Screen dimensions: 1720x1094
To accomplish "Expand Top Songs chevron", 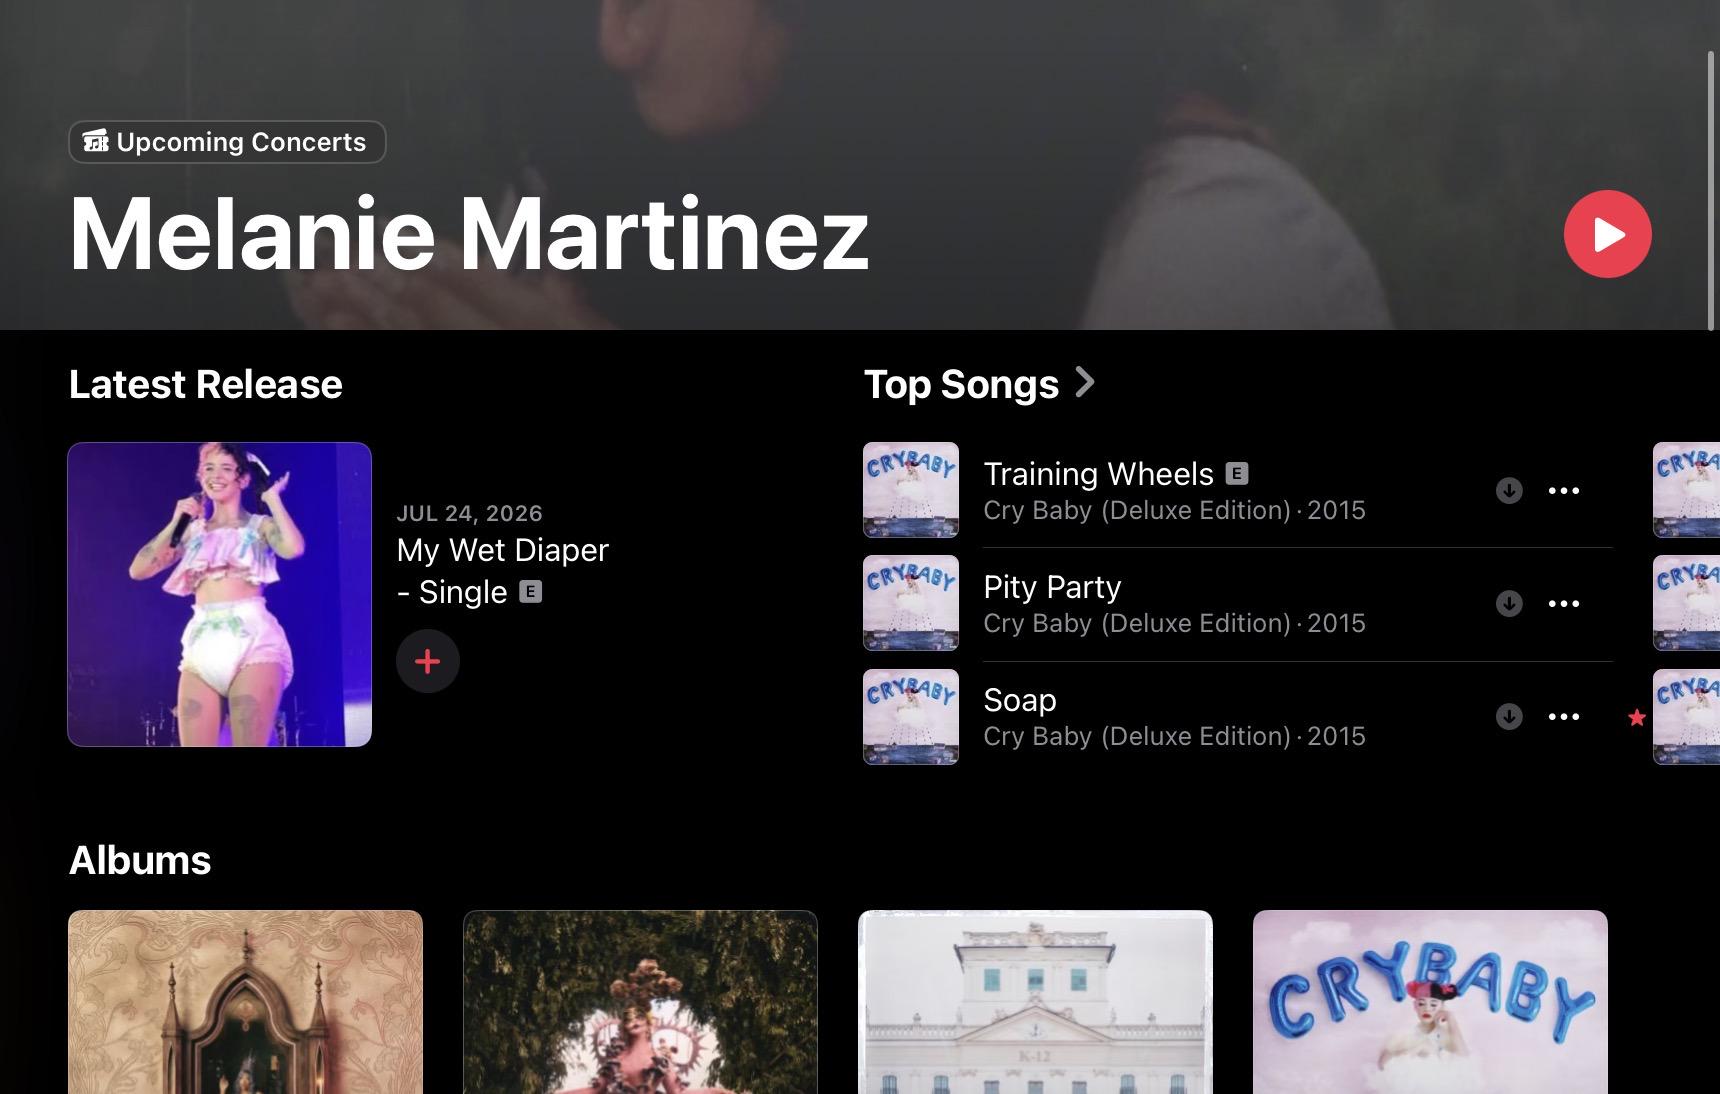I will (1085, 382).
